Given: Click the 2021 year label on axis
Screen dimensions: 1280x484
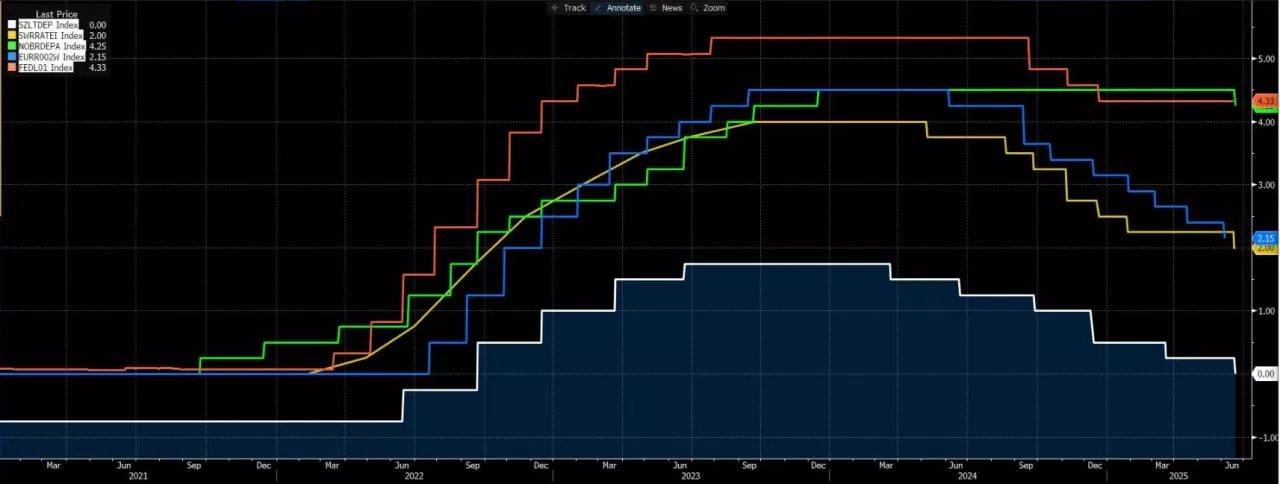Looking at the screenshot, I should click(138, 476).
